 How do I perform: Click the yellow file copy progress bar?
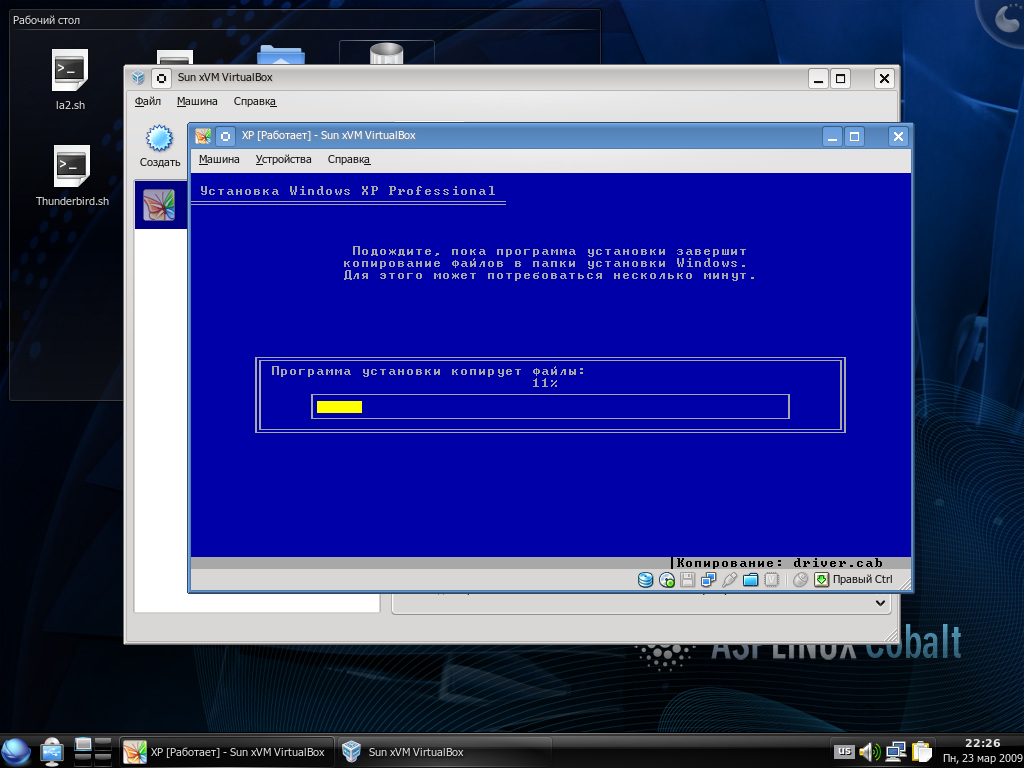(340, 407)
